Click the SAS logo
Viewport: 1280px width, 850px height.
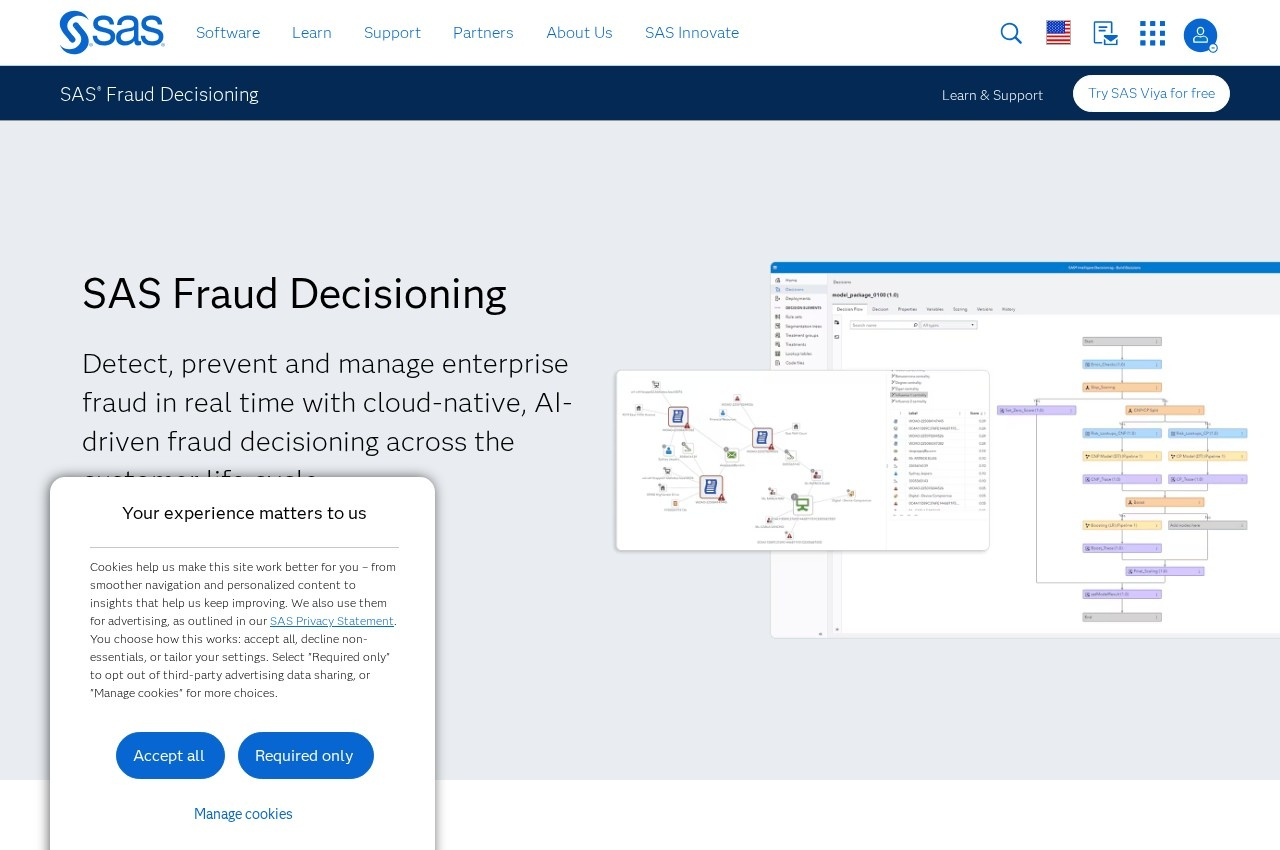click(112, 32)
